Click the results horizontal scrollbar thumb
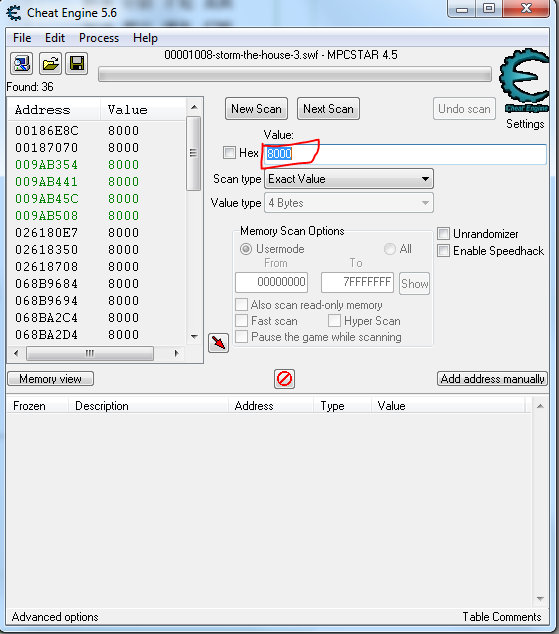The height and width of the screenshot is (634, 559). (x=90, y=353)
